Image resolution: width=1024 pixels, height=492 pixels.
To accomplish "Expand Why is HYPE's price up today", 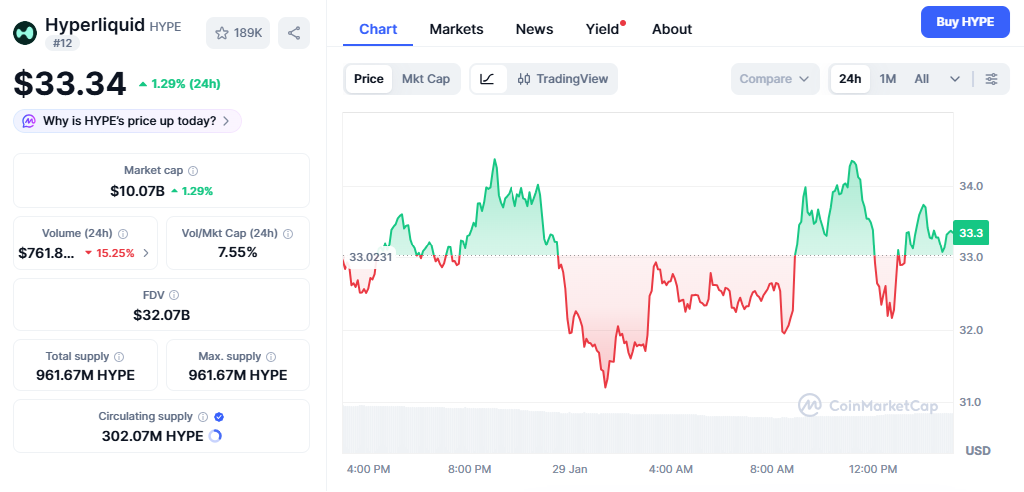I will pyautogui.click(x=127, y=121).
